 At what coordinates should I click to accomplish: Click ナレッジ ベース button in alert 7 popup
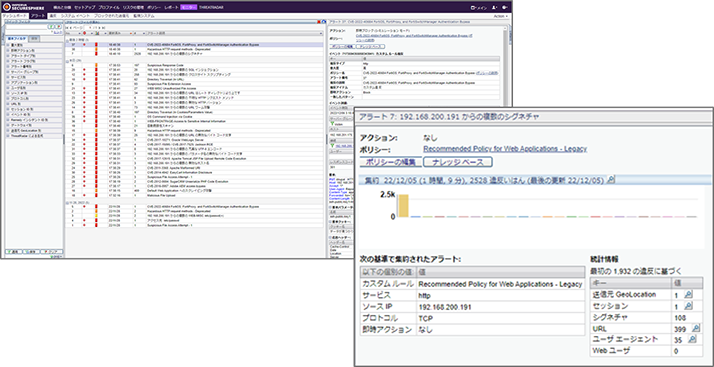pyautogui.click(x=458, y=162)
